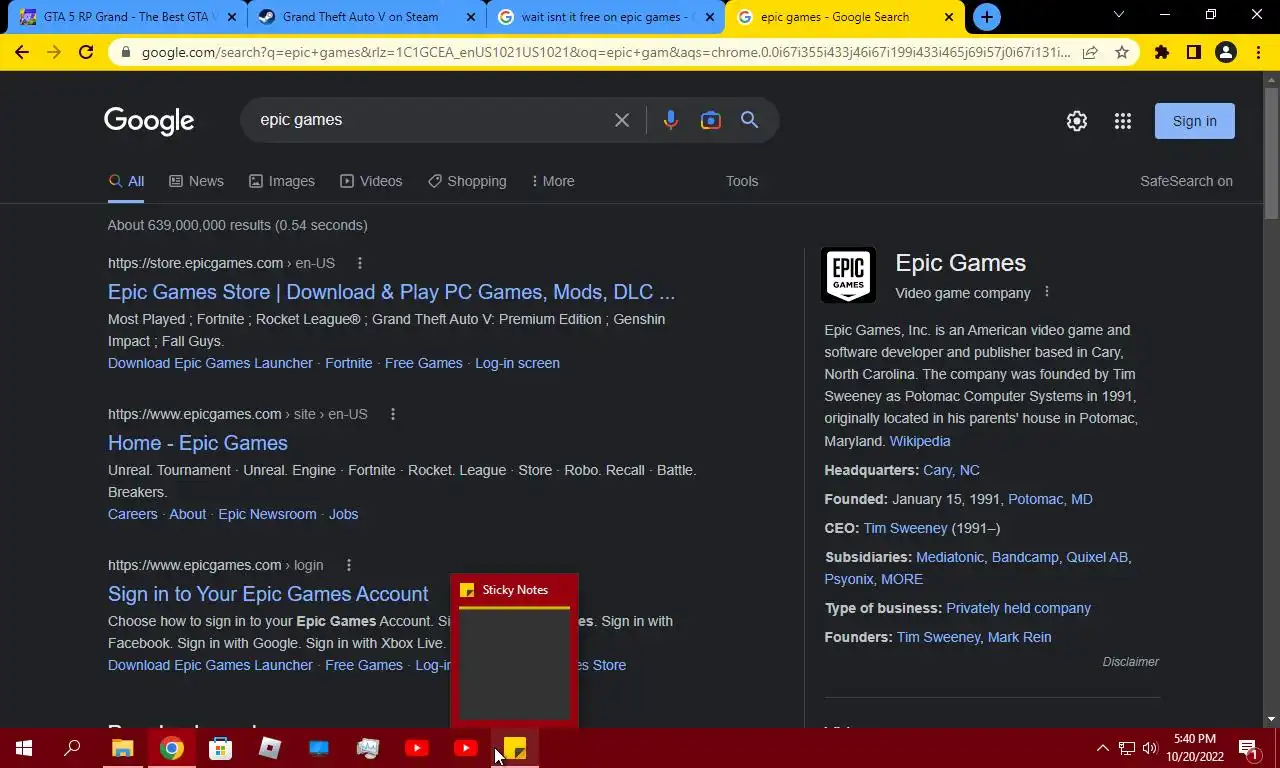This screenshot has height=768, width=1280.
Task: Open options for the store.epicgames.com result
Action: [x=360, y=263]
